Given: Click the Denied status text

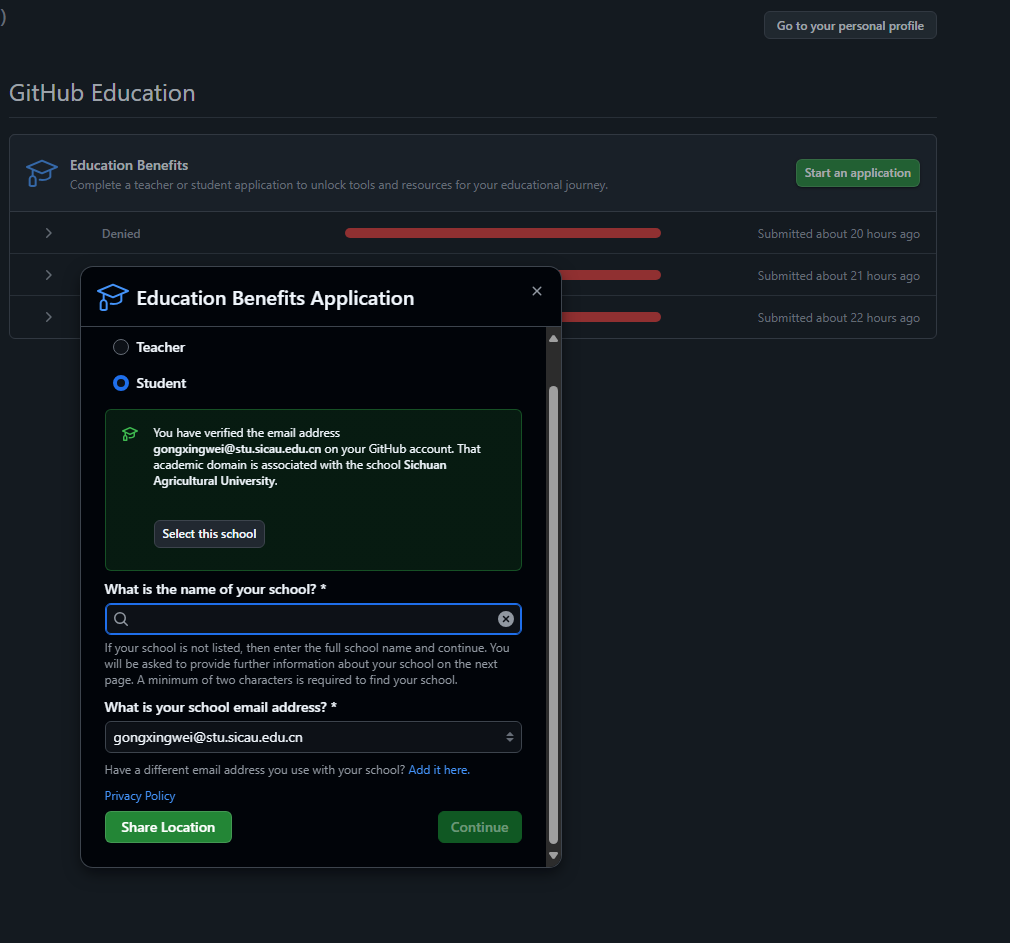Looking at the screenshot, I should 121,234.
